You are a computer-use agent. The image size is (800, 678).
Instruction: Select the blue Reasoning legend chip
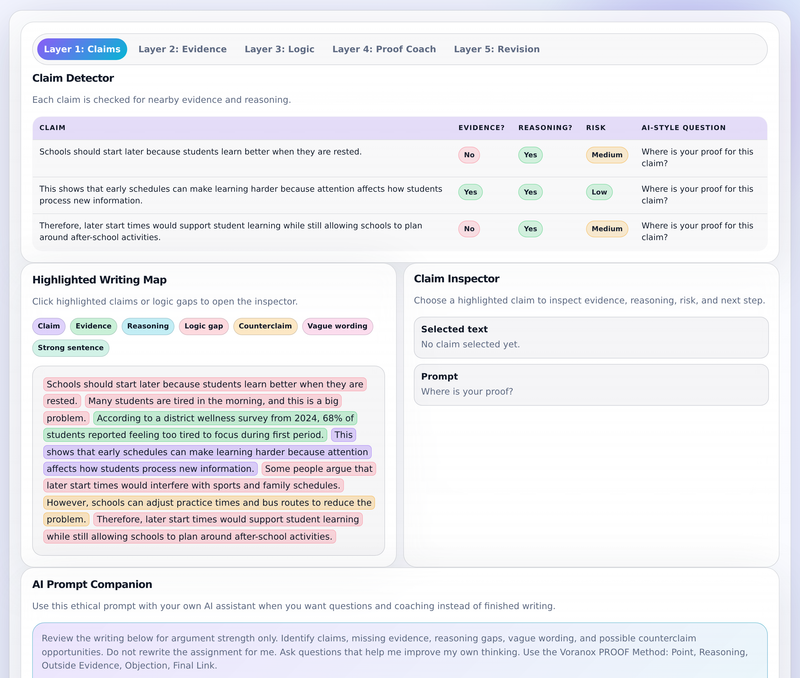[148, 326]
